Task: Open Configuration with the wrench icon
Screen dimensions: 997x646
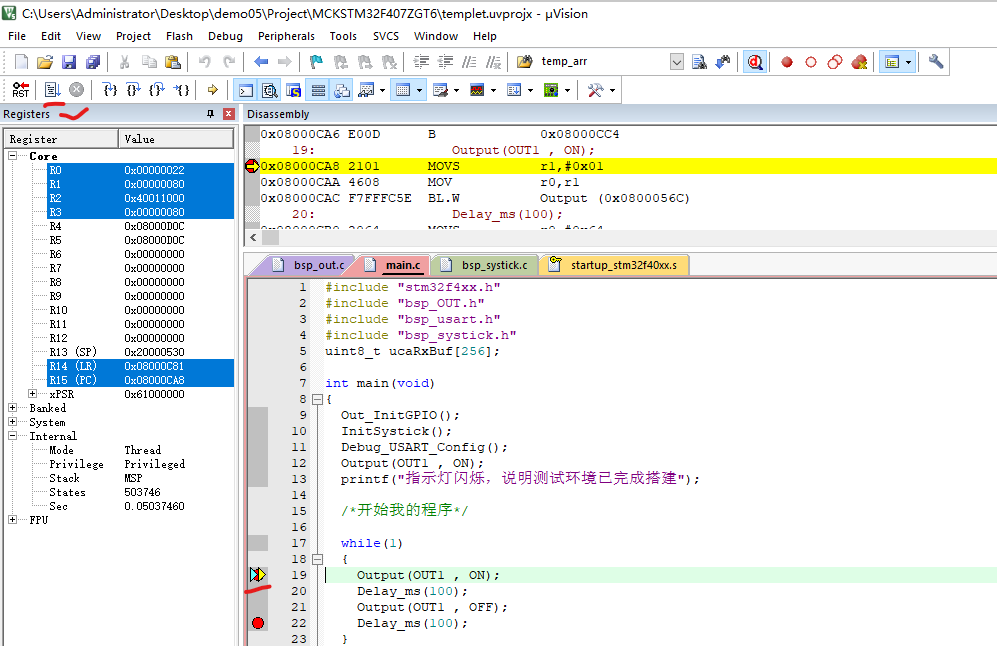Action: (935, 62)
